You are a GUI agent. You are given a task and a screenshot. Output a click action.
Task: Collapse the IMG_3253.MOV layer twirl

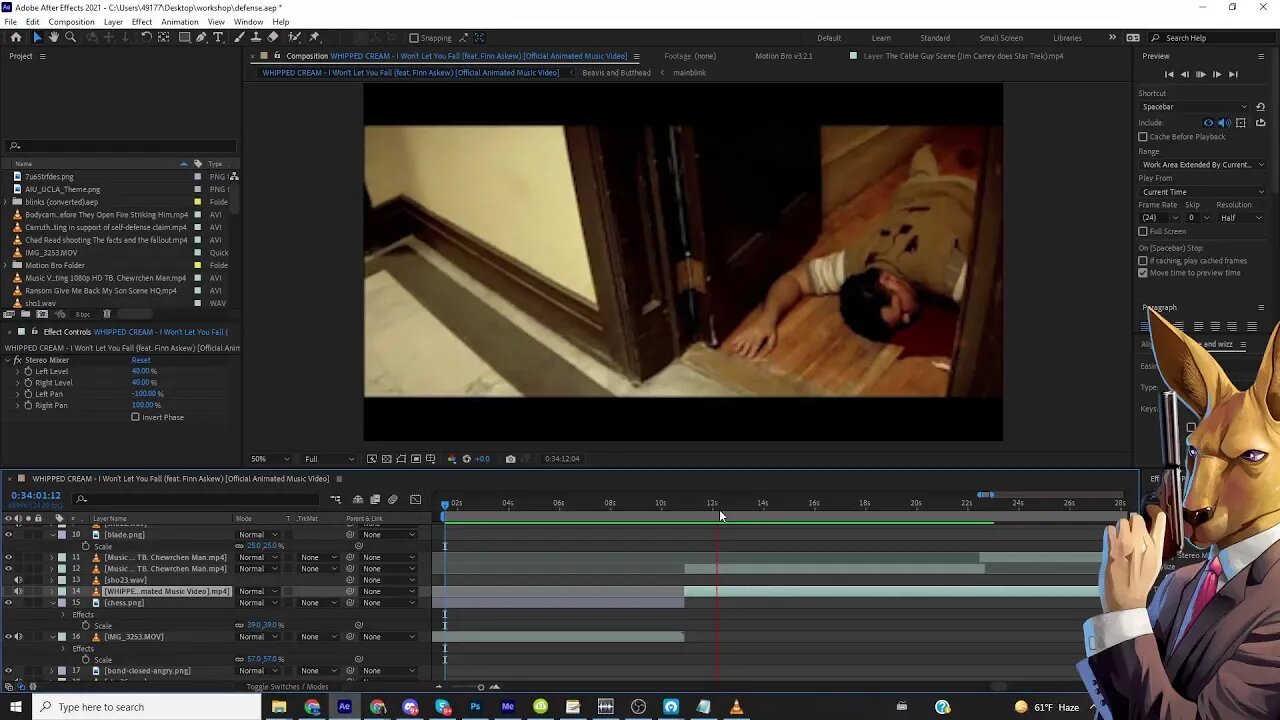click(x=52, y=637)
